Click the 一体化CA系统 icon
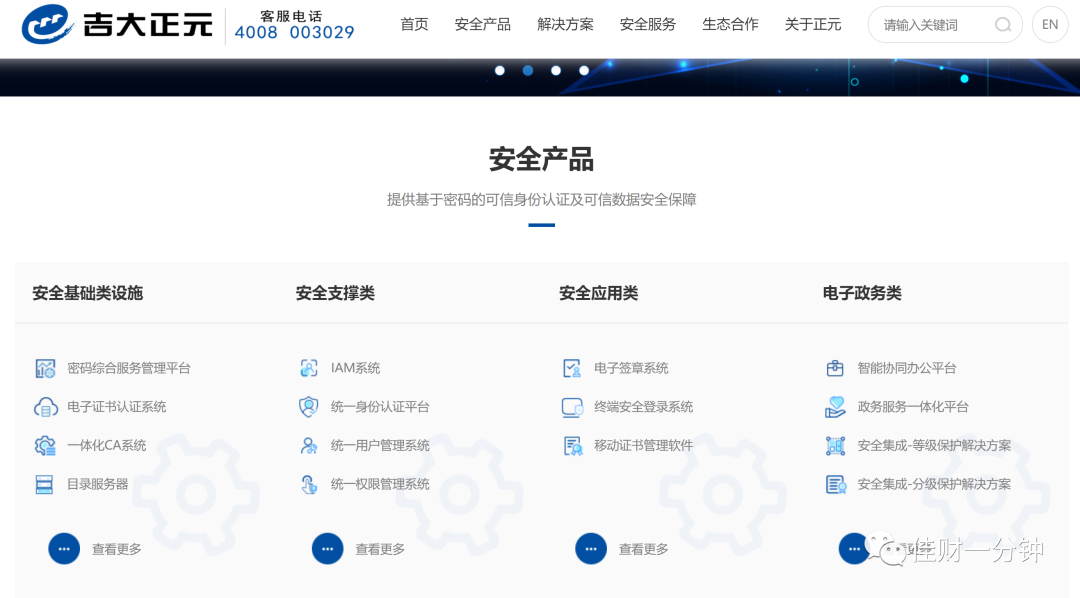This screenshot has width=1080, height=598. click(45, 446)
